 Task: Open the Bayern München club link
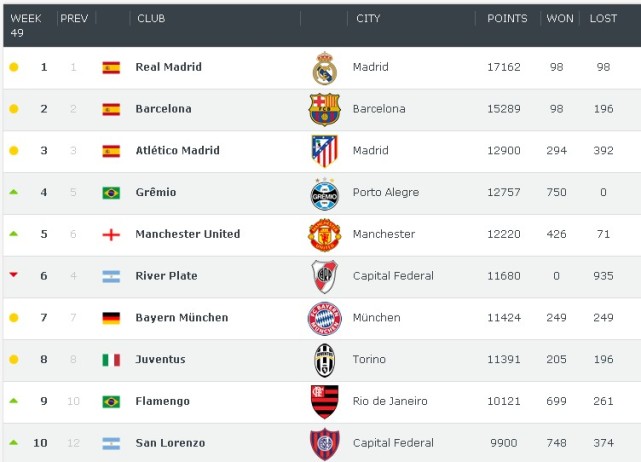click(x=181, y=318)
